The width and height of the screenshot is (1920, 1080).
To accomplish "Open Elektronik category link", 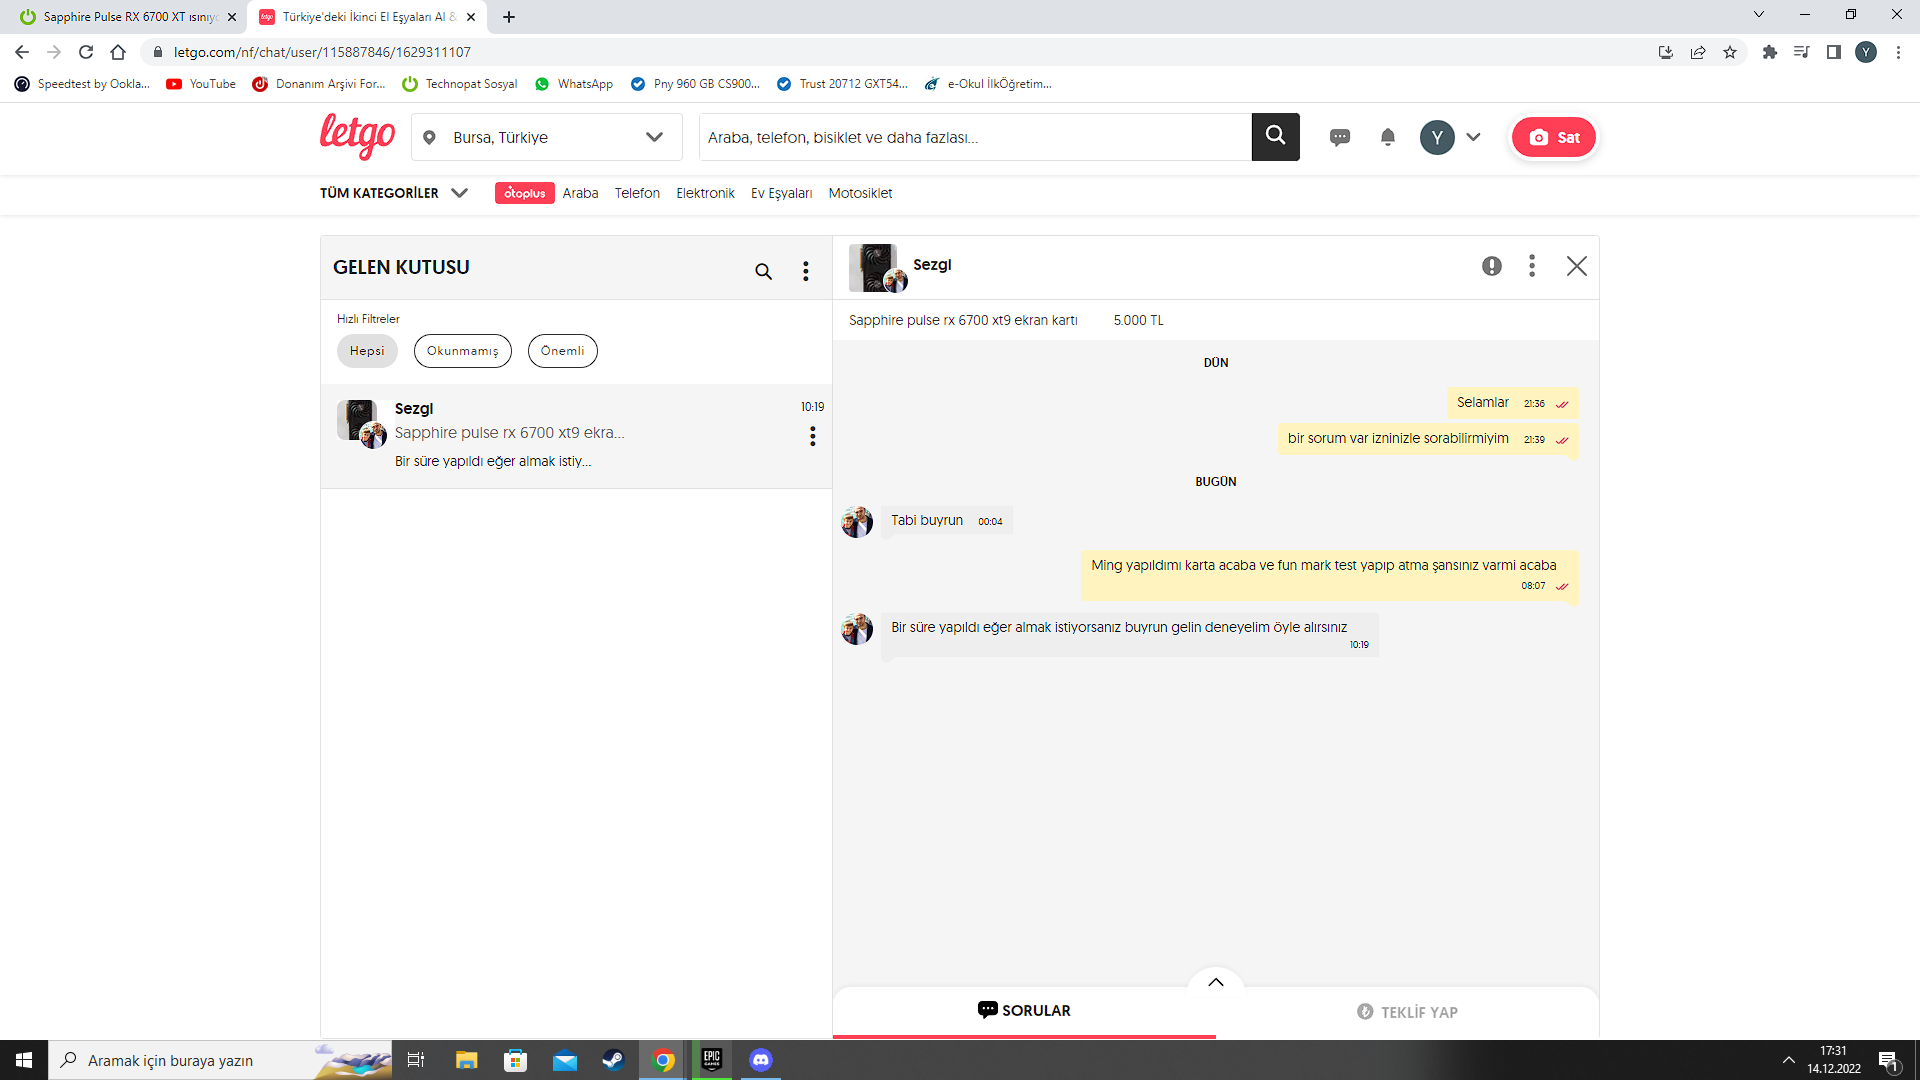I will pyautogui.click(x=705, y=193).
